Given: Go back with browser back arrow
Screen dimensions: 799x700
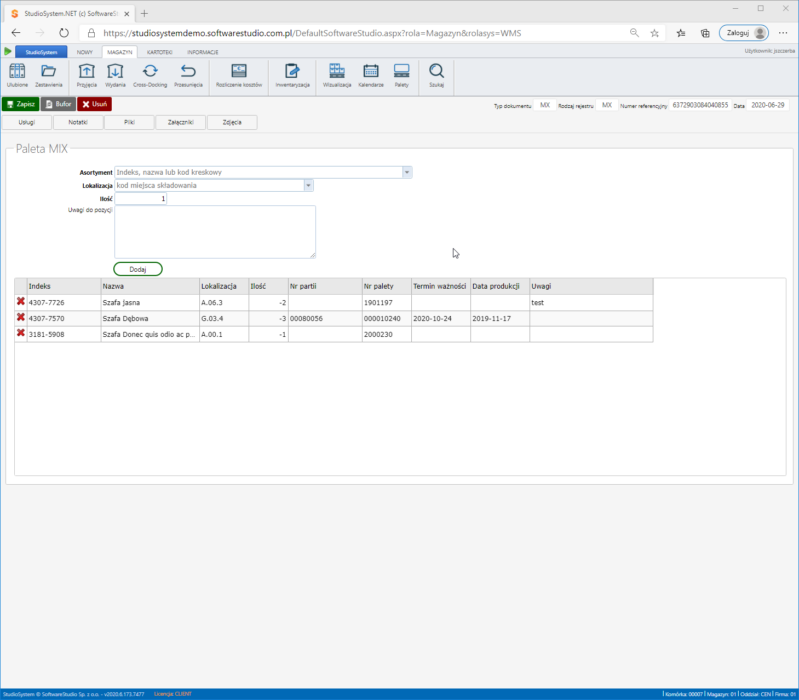Looking at the screenshot, I should coord(16,33).
